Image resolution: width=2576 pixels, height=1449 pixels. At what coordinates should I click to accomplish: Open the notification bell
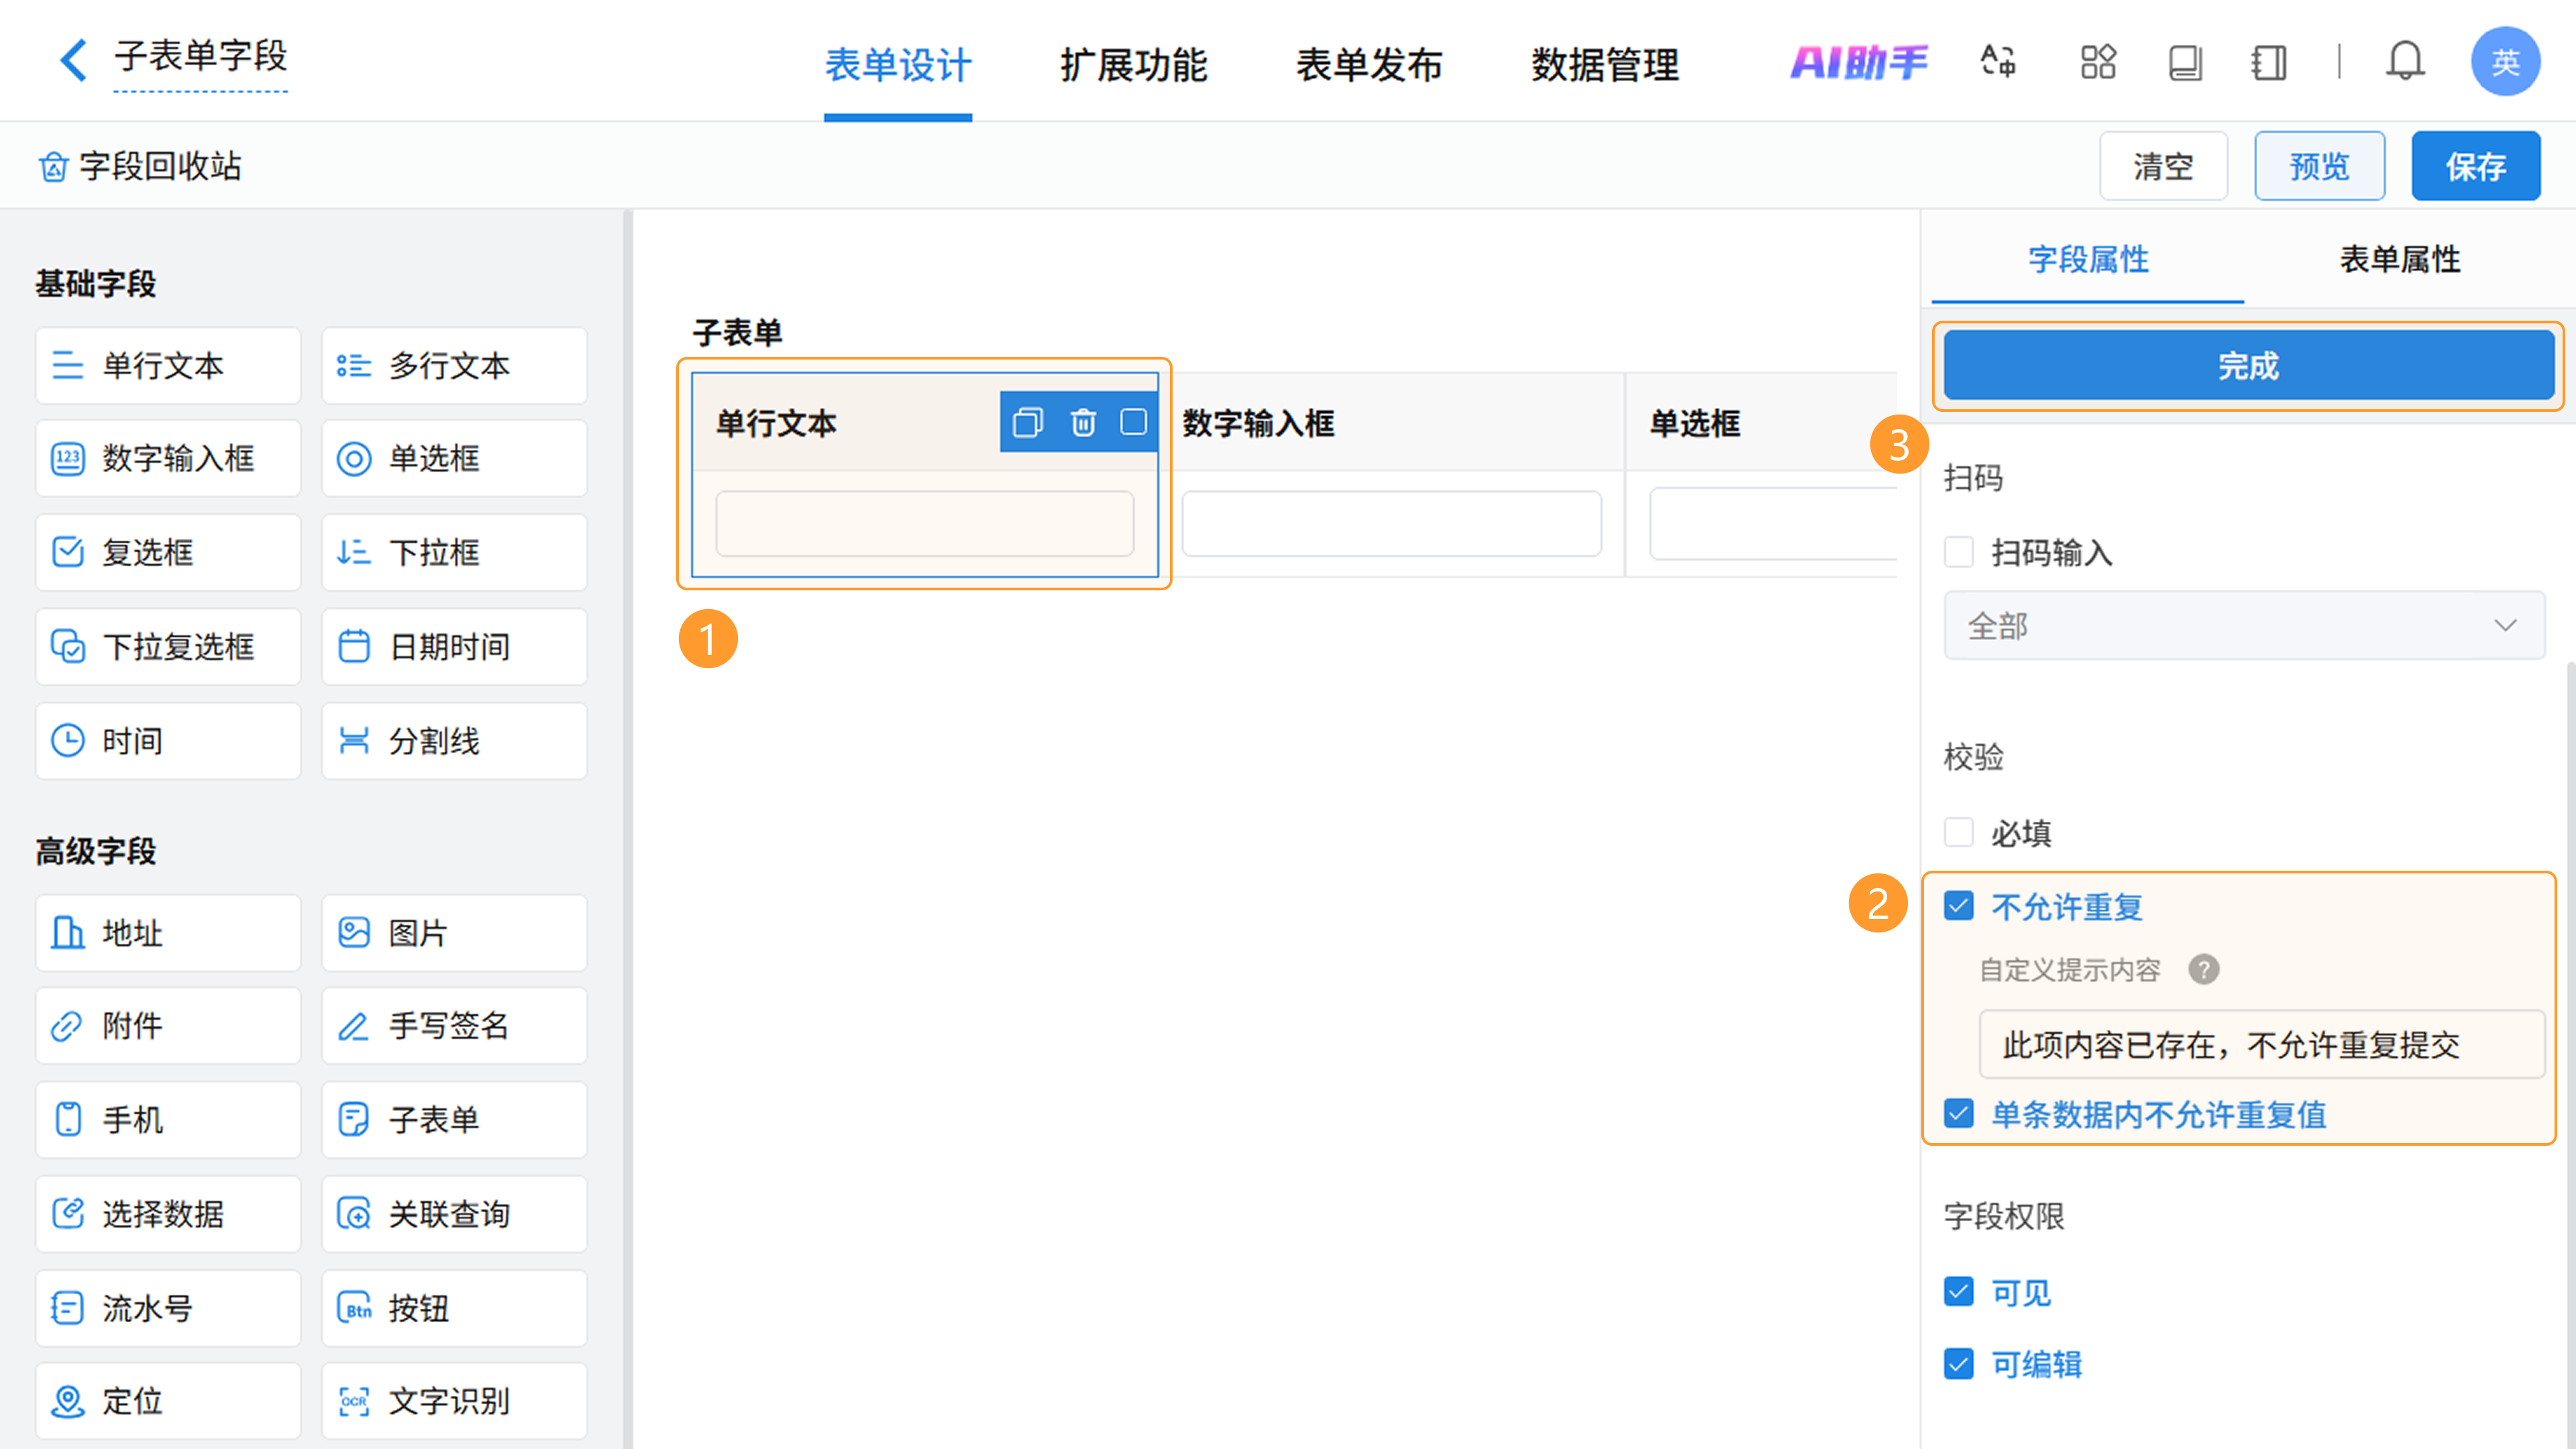tap(2404, 62)
